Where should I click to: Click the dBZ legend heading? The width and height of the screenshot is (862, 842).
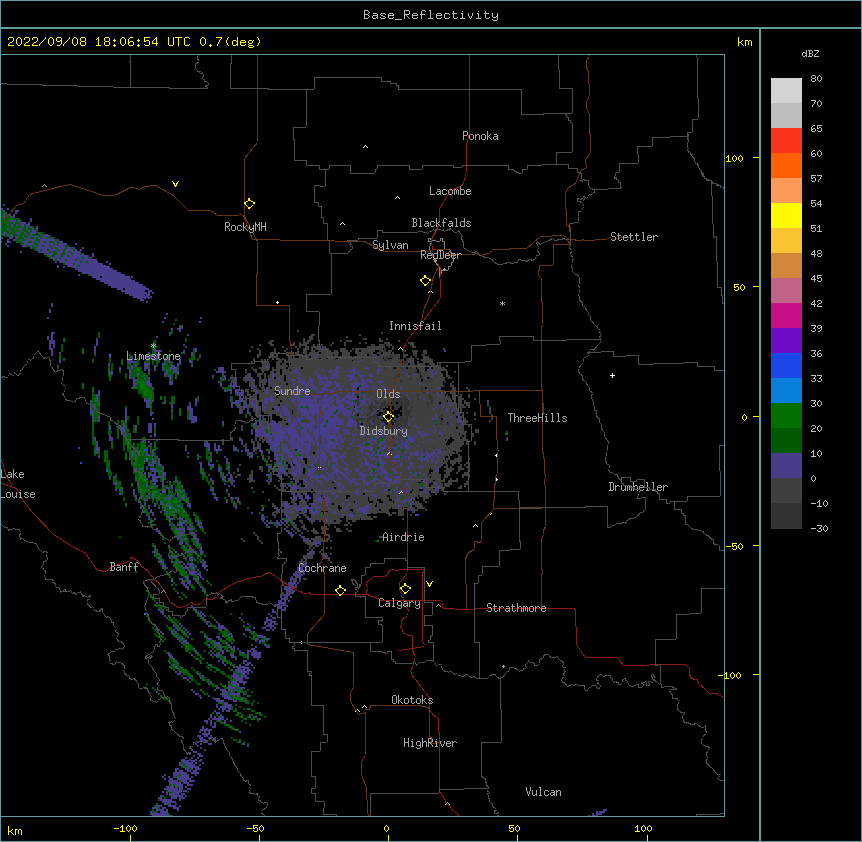tap(810, 53)
